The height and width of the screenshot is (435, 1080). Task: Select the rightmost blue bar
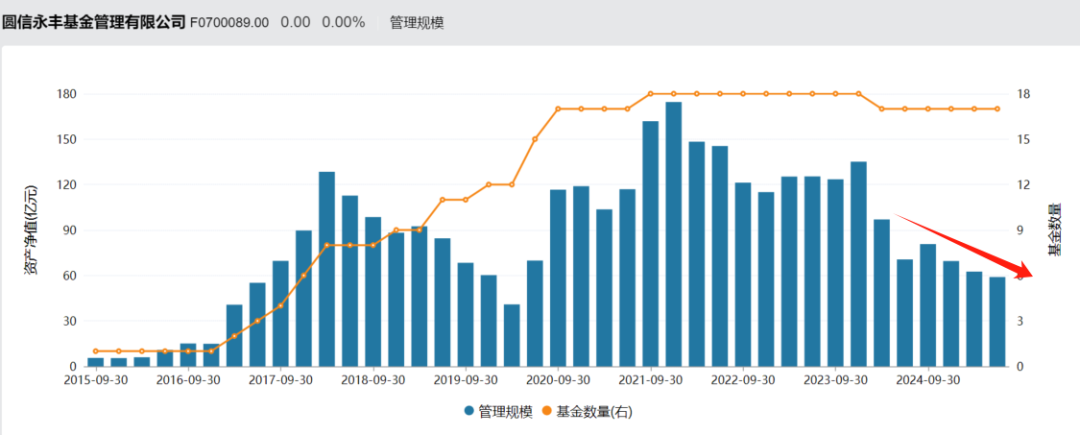997,321
